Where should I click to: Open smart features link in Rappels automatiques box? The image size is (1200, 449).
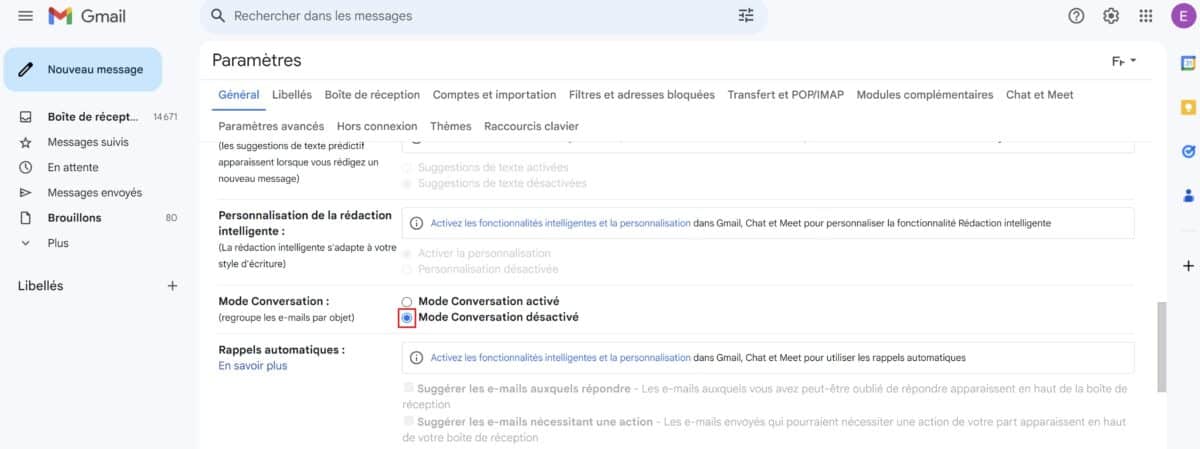click(x=560, y=357)
